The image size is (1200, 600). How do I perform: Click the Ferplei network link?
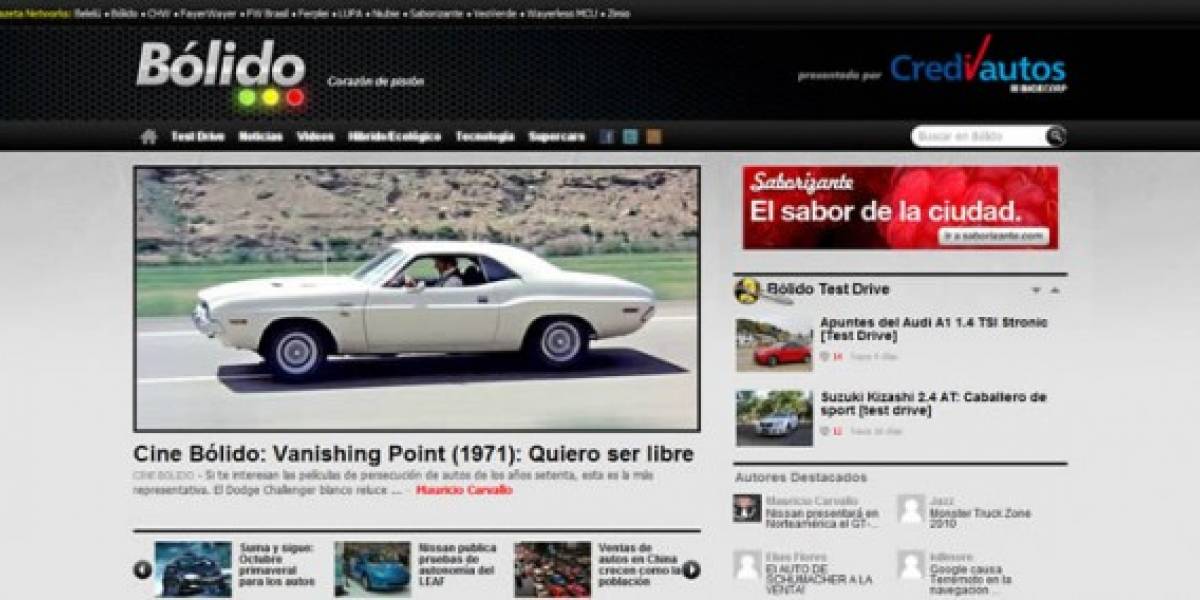click(x=315, y=14)
